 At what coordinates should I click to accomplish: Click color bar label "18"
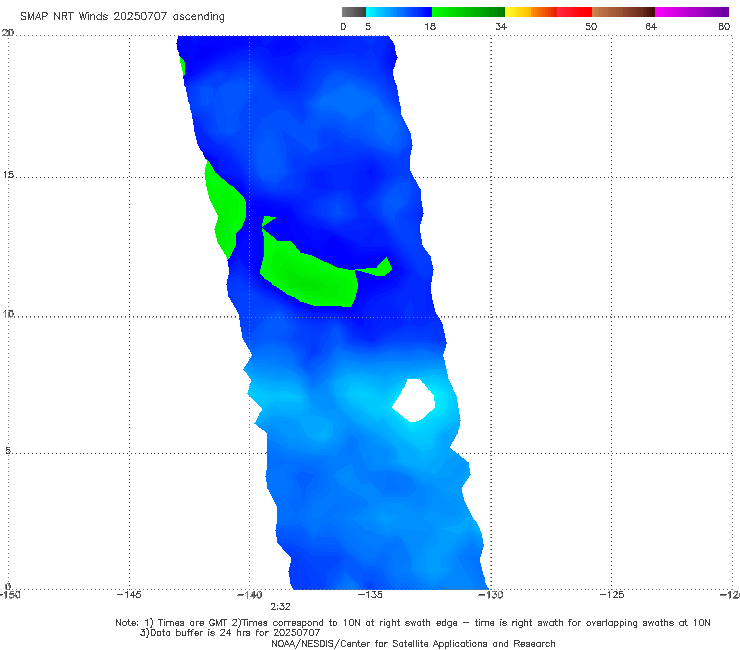pyautogui.click(x=430, y=26)
